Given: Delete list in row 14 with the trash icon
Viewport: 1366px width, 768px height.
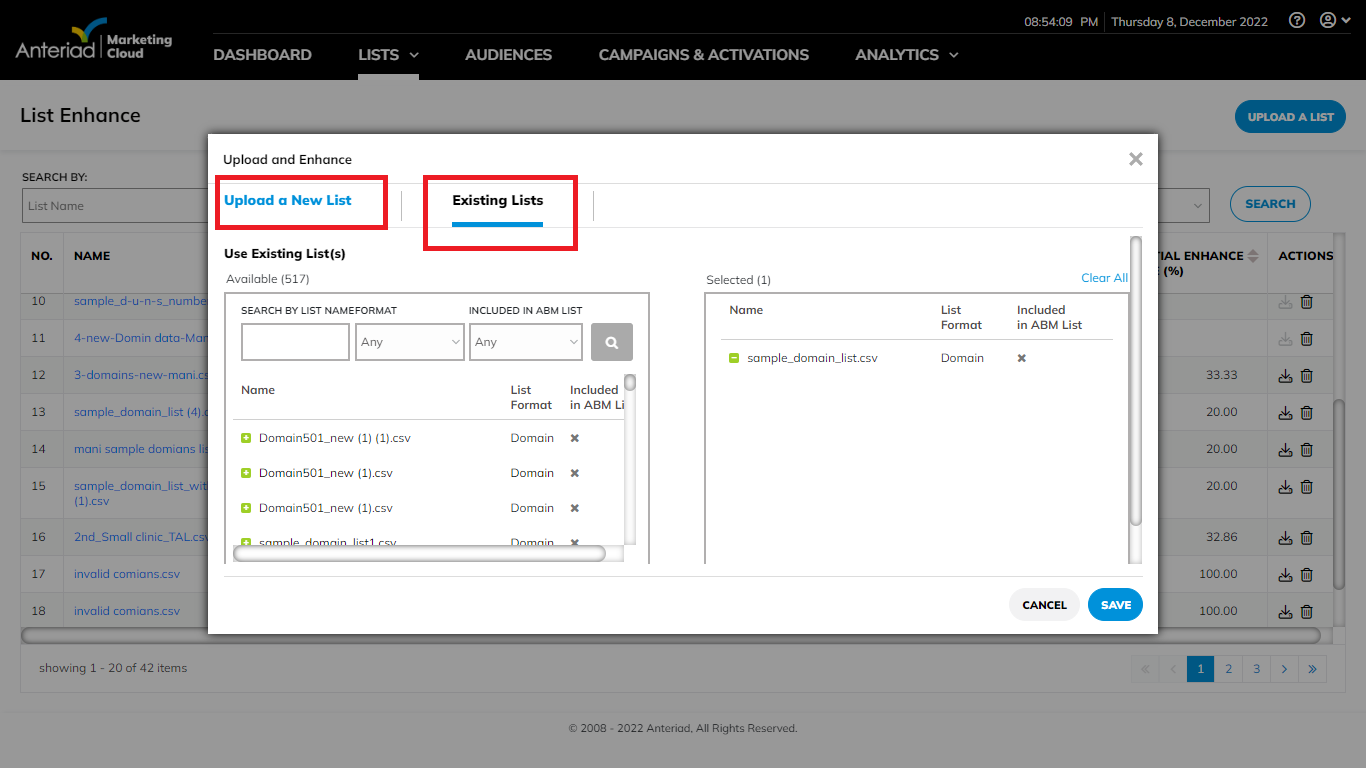Looking at the screenshot, I should pyautogui.click(x=1306, y=449).
